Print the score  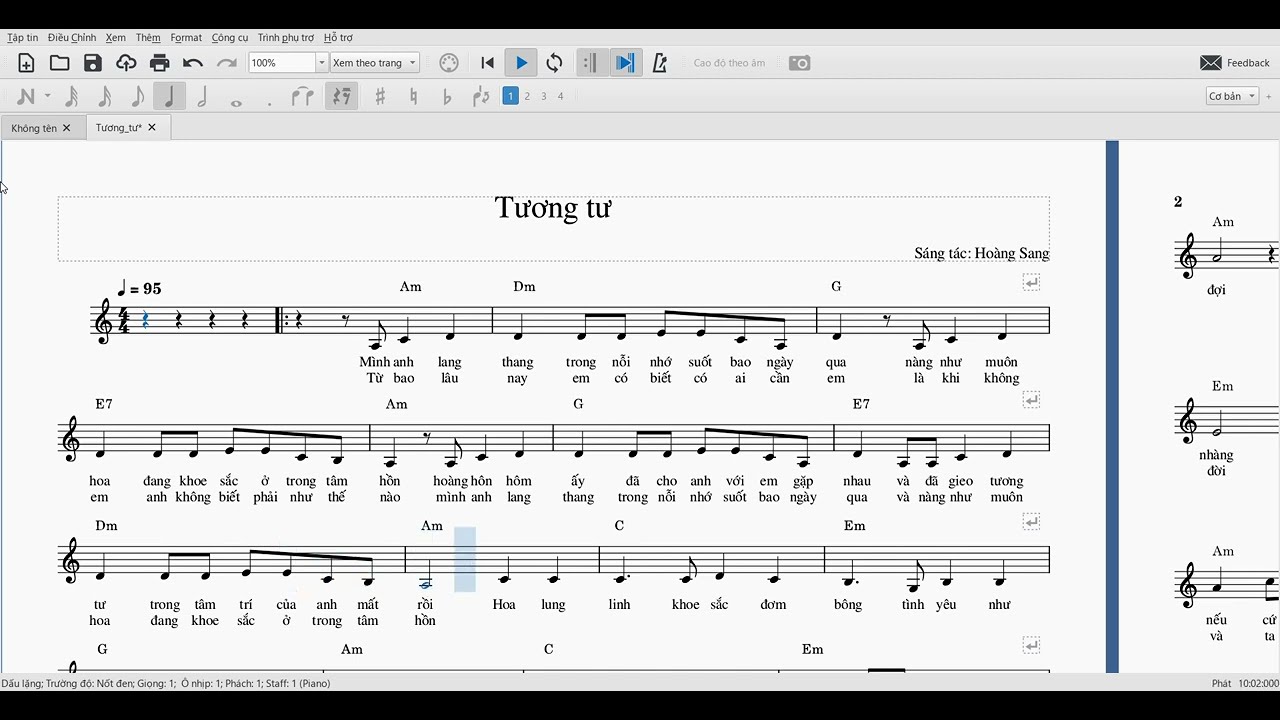click(x=159, y=63)
